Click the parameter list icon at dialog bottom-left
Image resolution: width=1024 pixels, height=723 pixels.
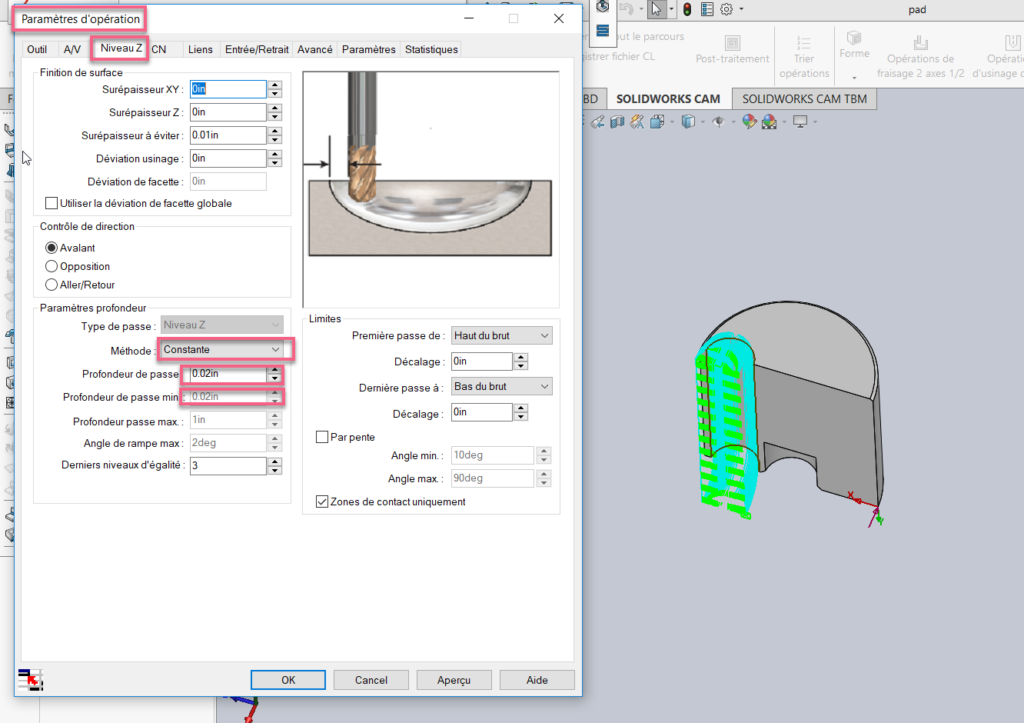click(29, 680)
